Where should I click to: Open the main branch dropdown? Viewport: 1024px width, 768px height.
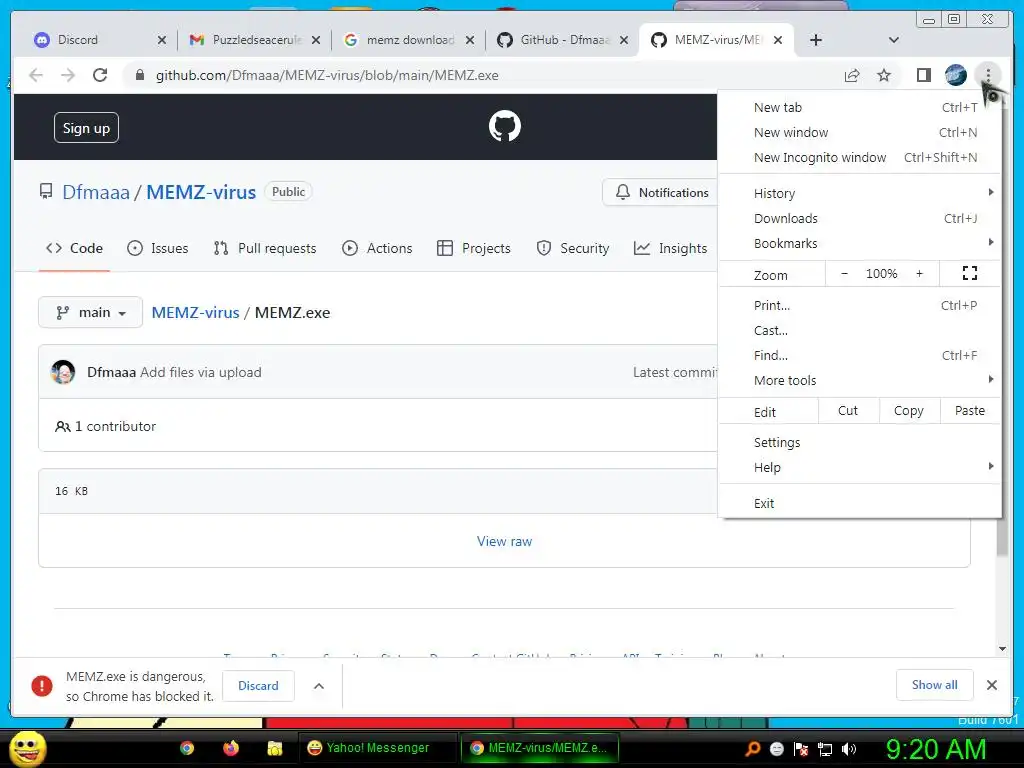coord(90,312)
